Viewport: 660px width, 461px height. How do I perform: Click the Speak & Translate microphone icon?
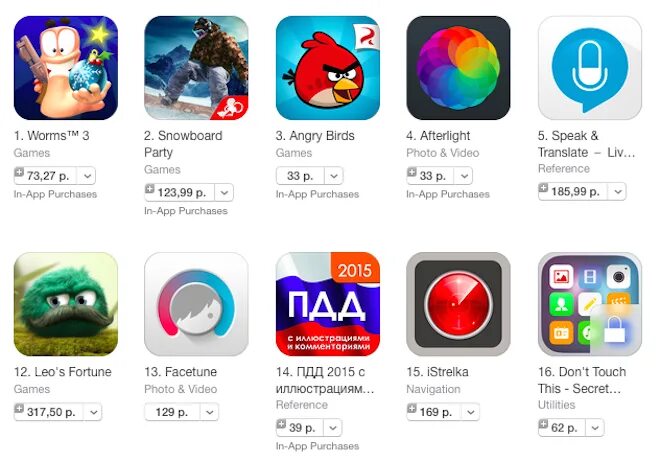click(590, 68)
